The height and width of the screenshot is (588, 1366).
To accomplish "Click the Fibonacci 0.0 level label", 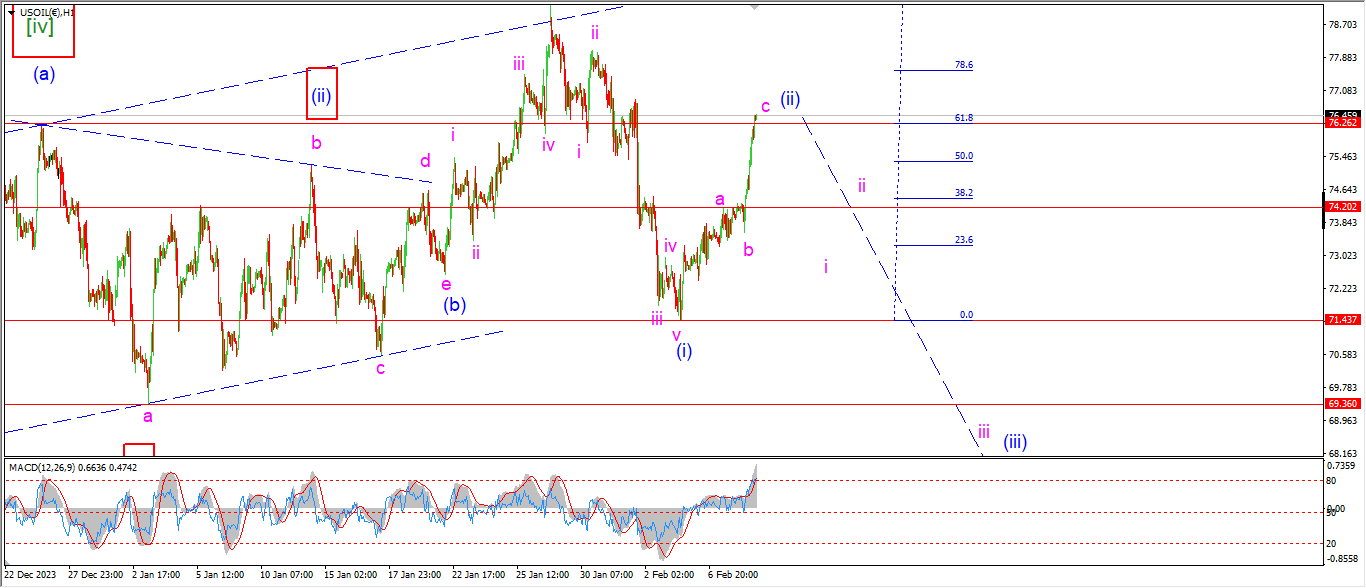I will pyautogui.click(x=966, y=315).
